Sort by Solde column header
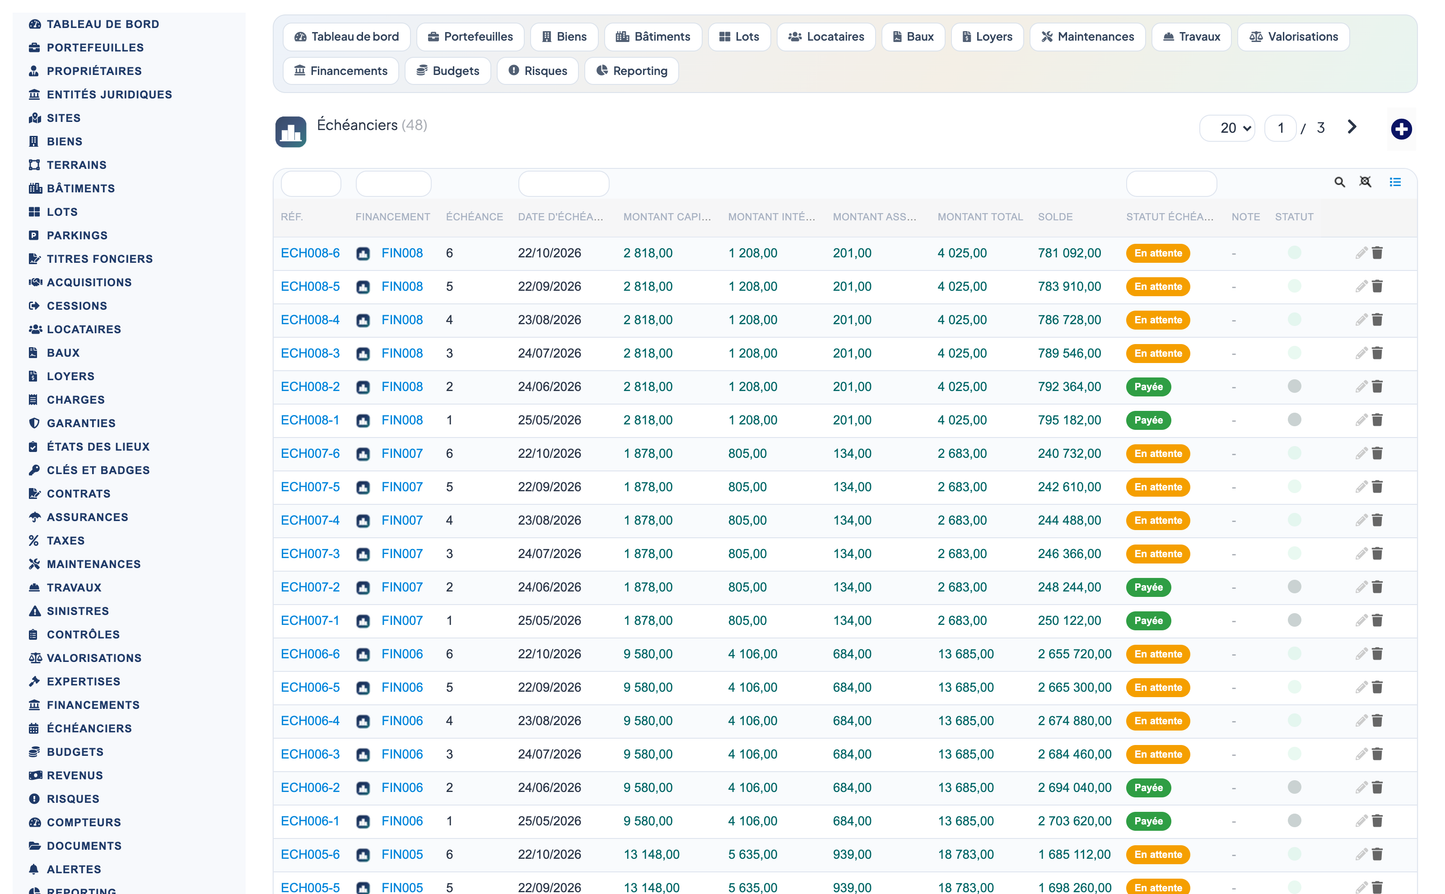This screenshot has width=1445, height=894. 1055,217
